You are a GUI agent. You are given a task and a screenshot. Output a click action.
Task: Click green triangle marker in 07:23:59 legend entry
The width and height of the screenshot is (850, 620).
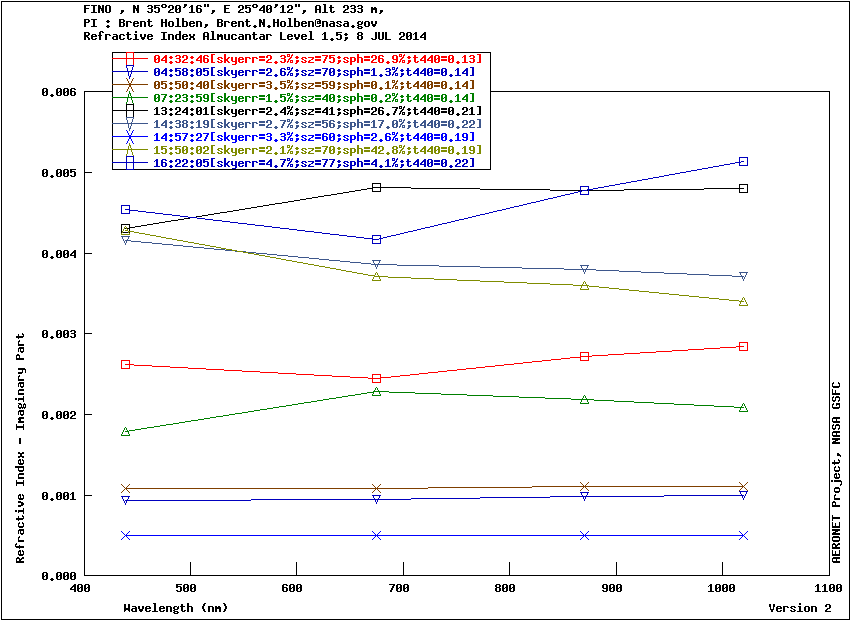tap(129, 98)
